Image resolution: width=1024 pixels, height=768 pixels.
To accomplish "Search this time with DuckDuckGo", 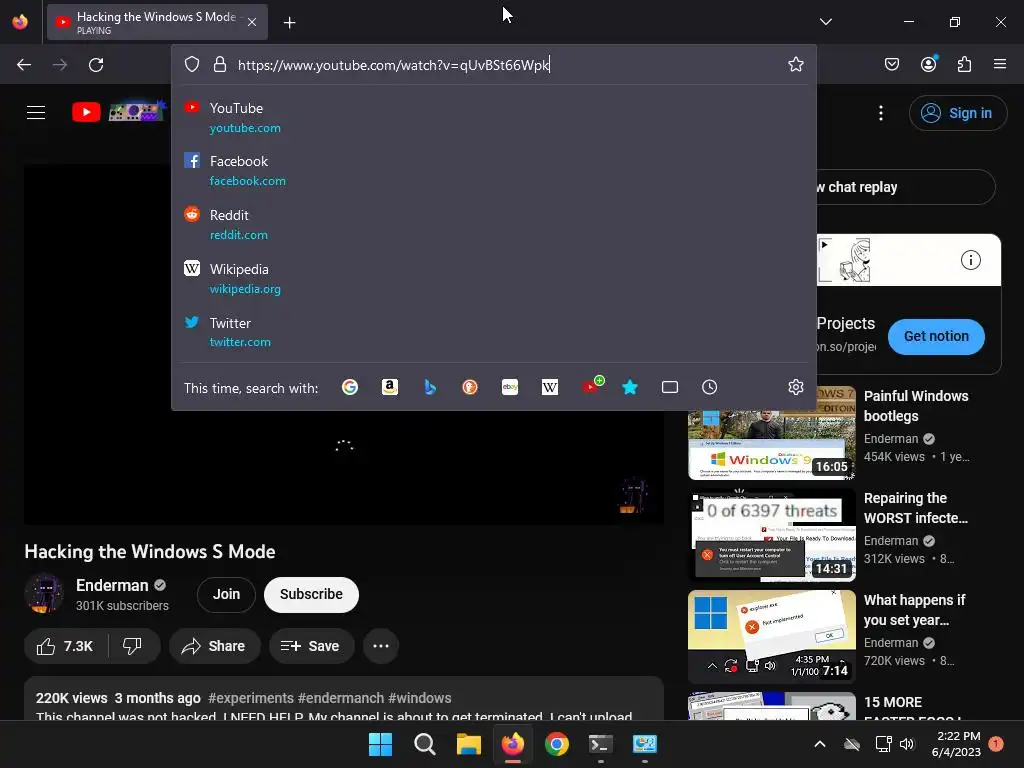I will click(470, 387).
